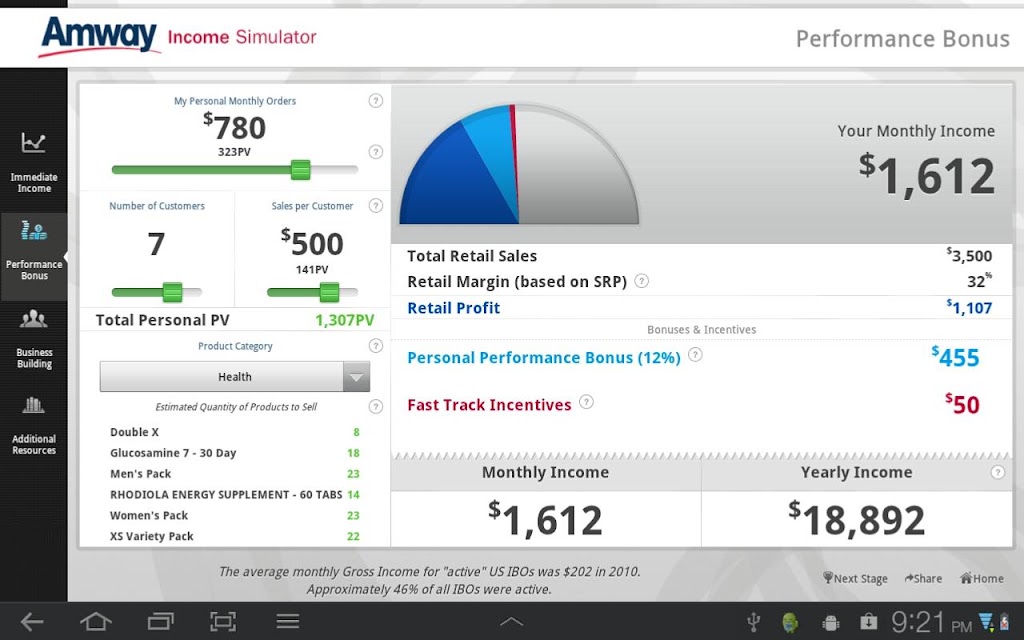Select the Performance Bonus sidebar icon

tap(33, 231)
